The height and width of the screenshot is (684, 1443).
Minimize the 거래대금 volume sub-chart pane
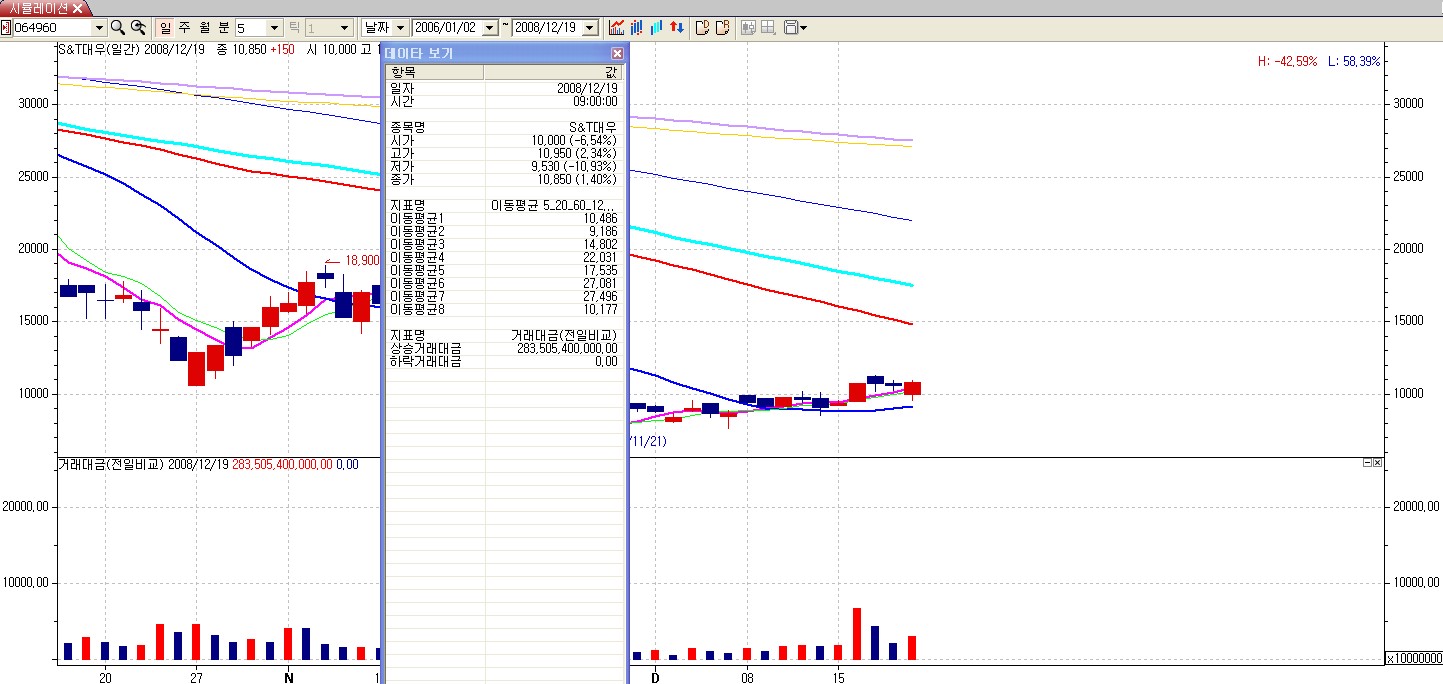tap(1367, 463)
